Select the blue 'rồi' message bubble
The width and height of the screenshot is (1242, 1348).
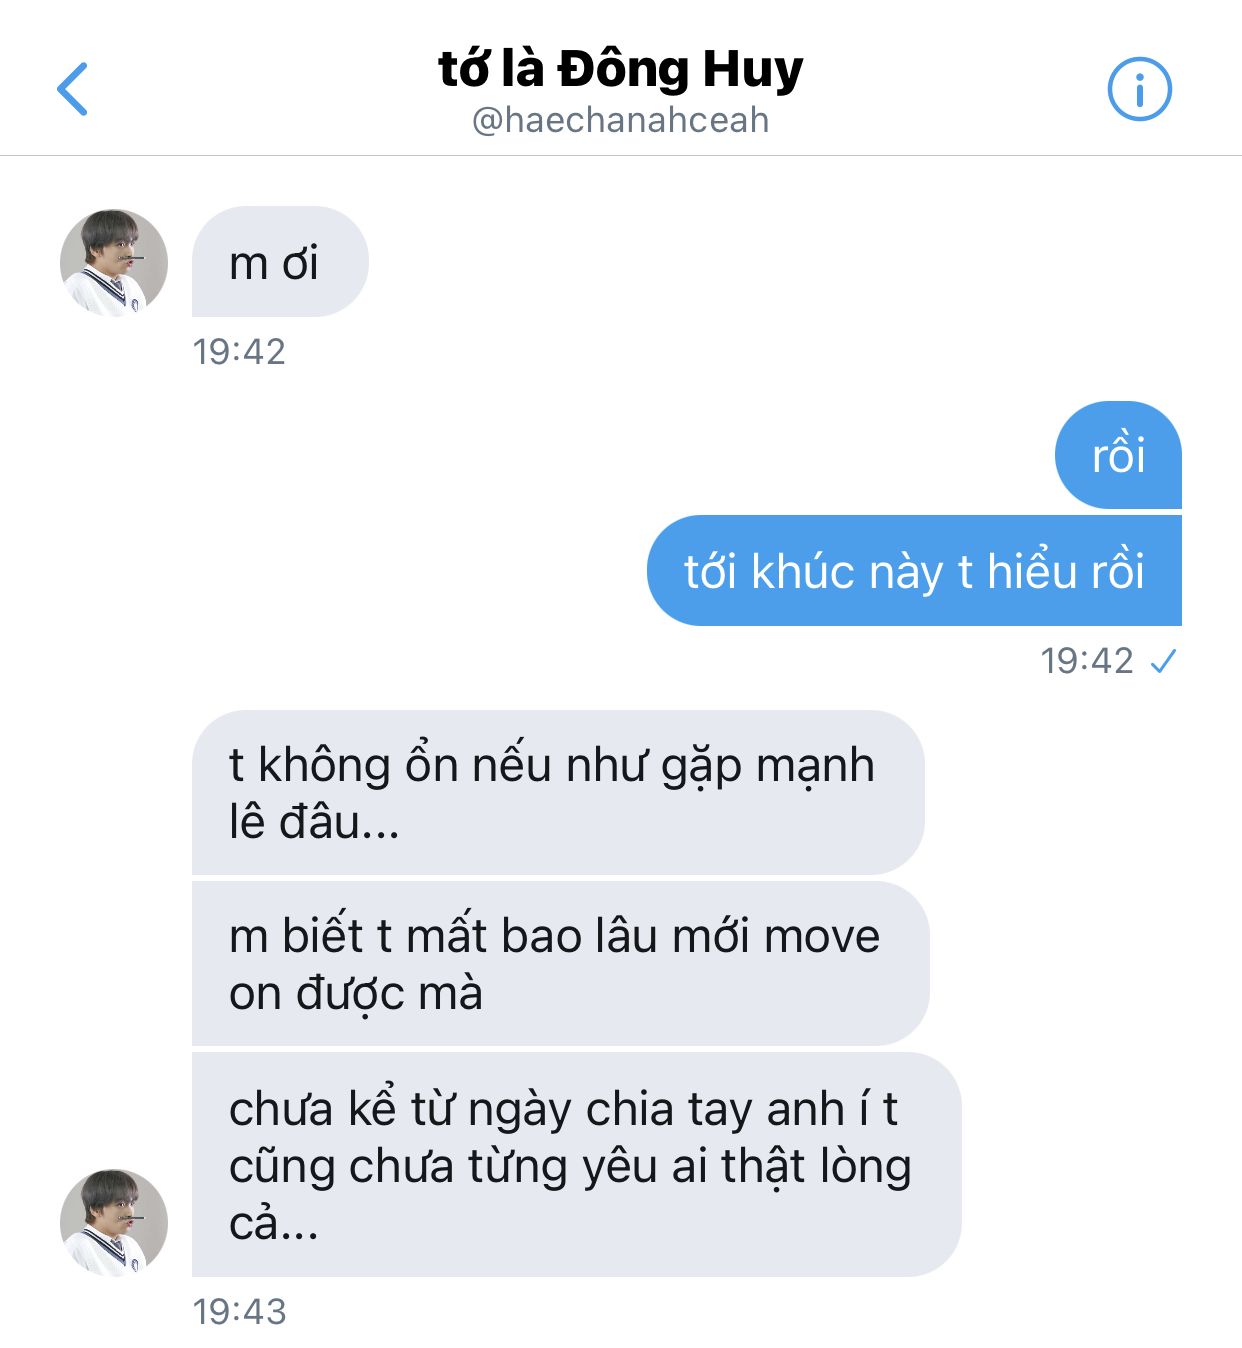(1118, 455)
